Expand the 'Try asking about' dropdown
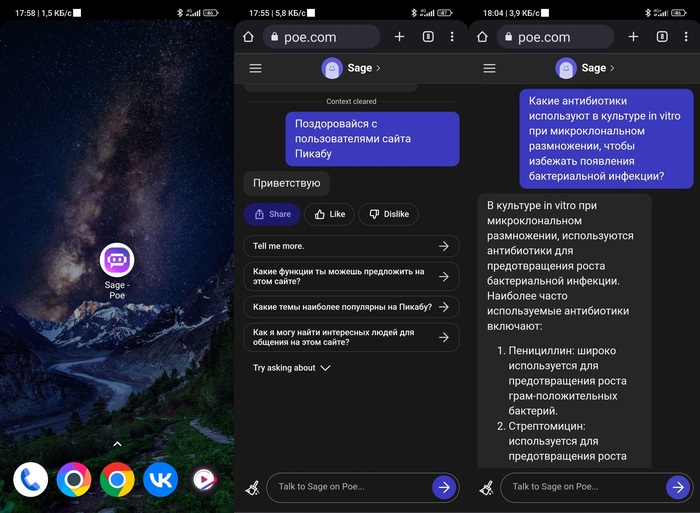The height and width of the screenshot is (513, 700). 291,368
